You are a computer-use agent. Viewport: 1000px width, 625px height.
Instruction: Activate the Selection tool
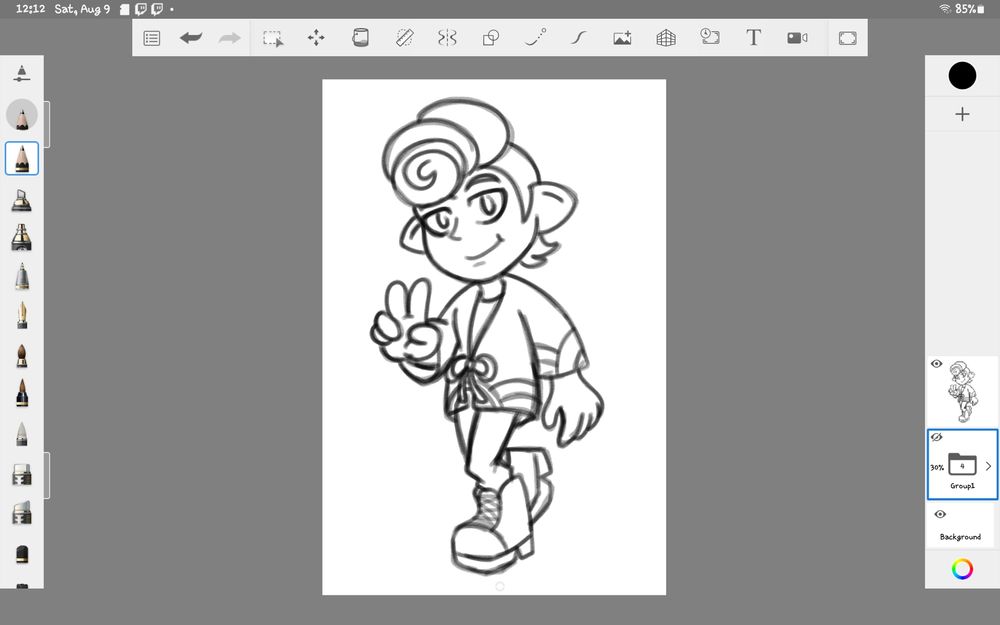click(273, 38)
